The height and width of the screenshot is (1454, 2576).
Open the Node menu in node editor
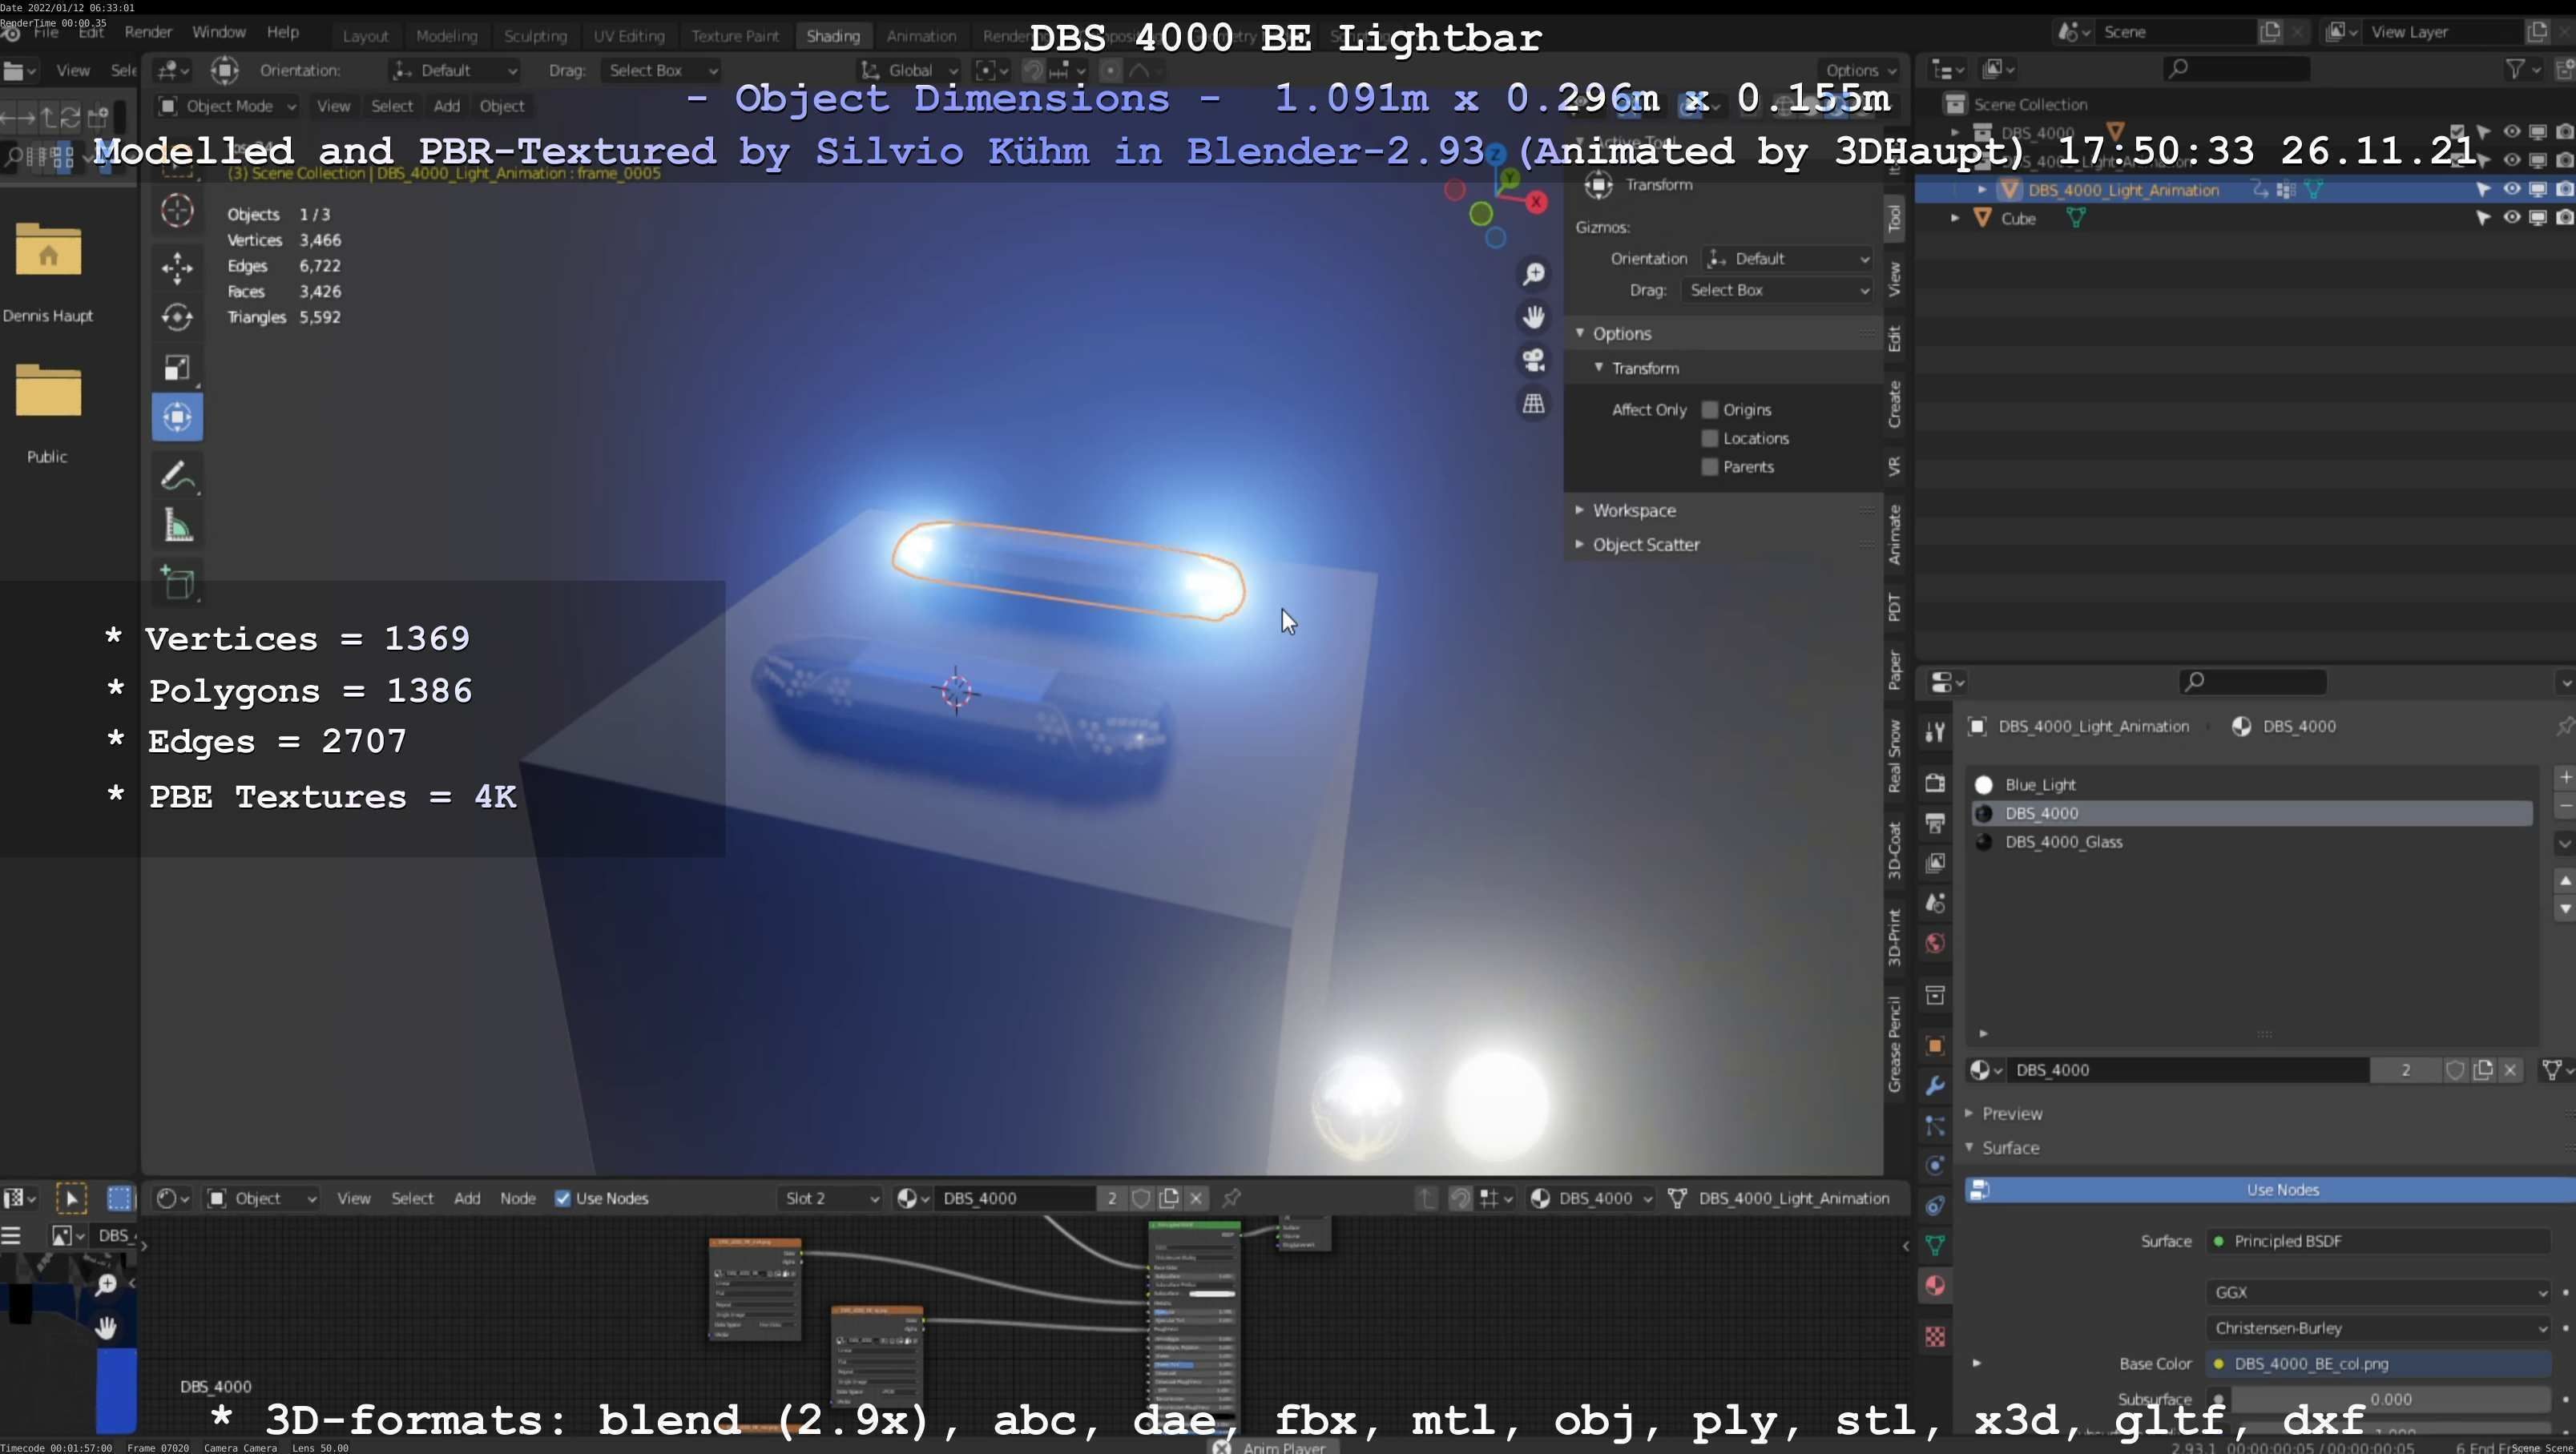click(x=518, y=1198)
